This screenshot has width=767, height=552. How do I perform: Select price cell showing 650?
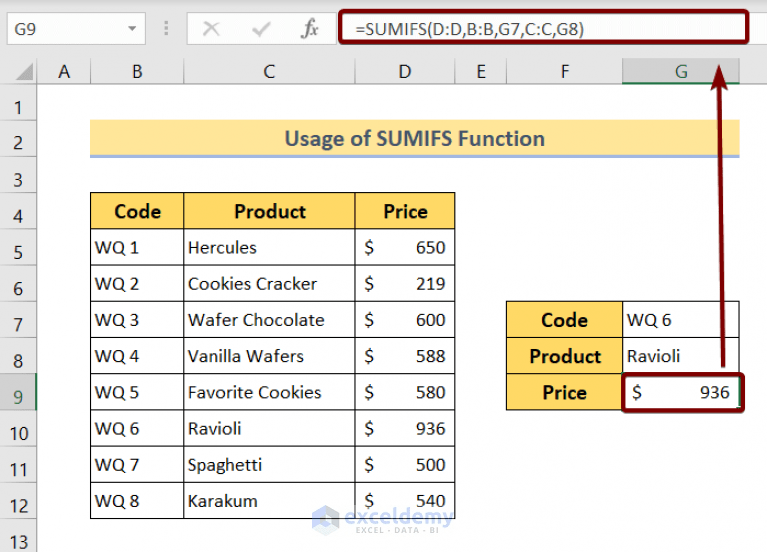coord(405,248)
